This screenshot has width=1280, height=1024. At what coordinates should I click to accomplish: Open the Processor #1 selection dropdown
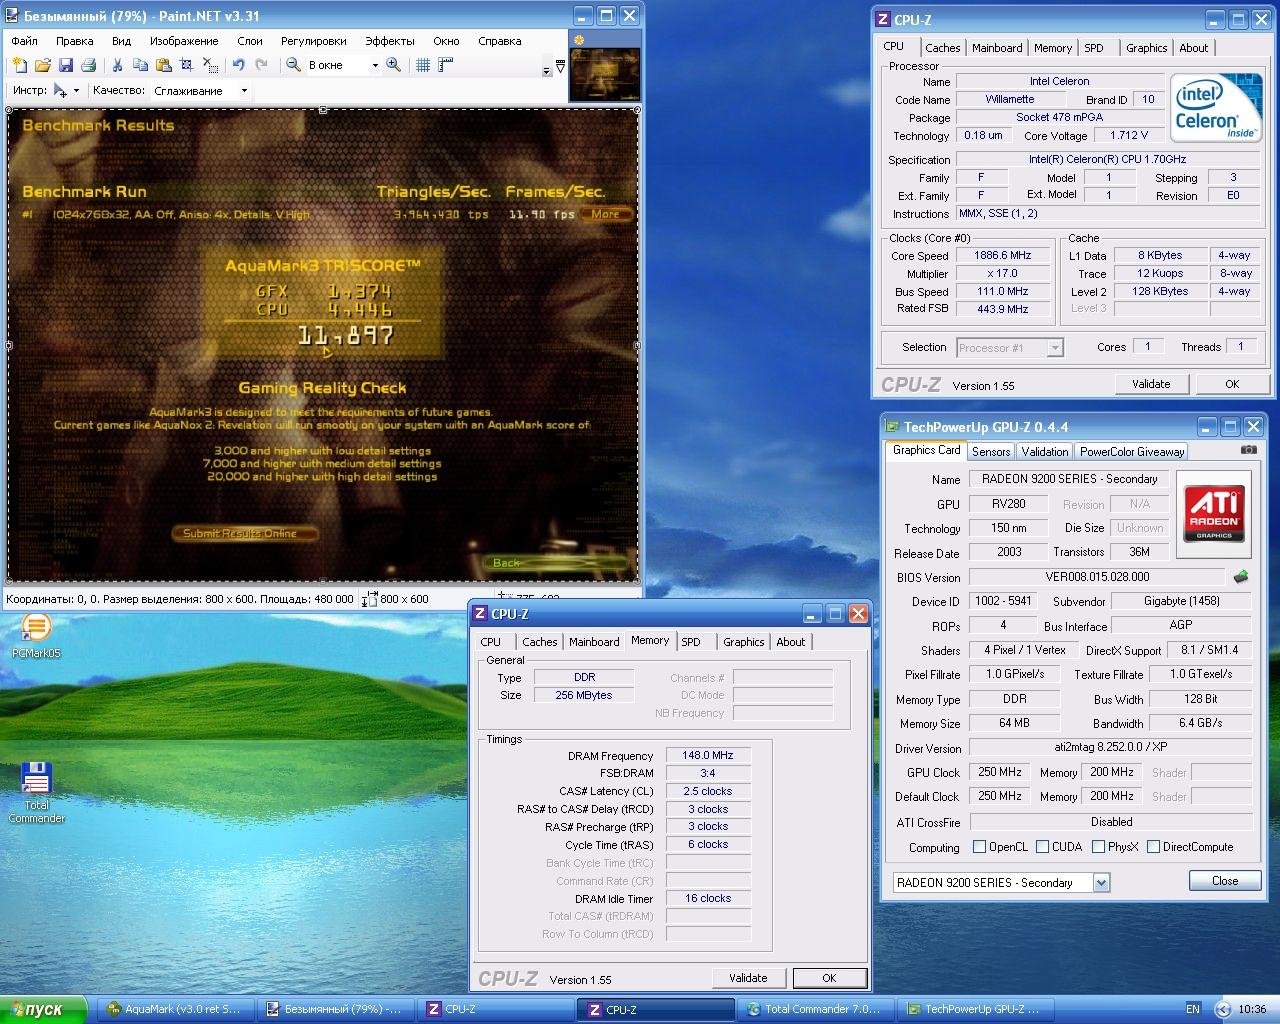1054,348
